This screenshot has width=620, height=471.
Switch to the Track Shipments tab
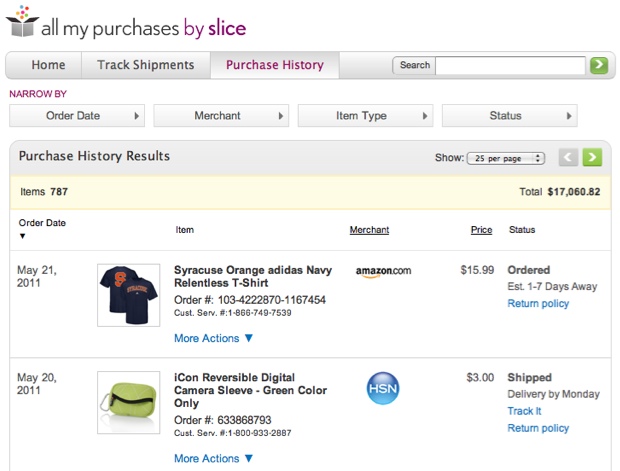coord(146,65)
